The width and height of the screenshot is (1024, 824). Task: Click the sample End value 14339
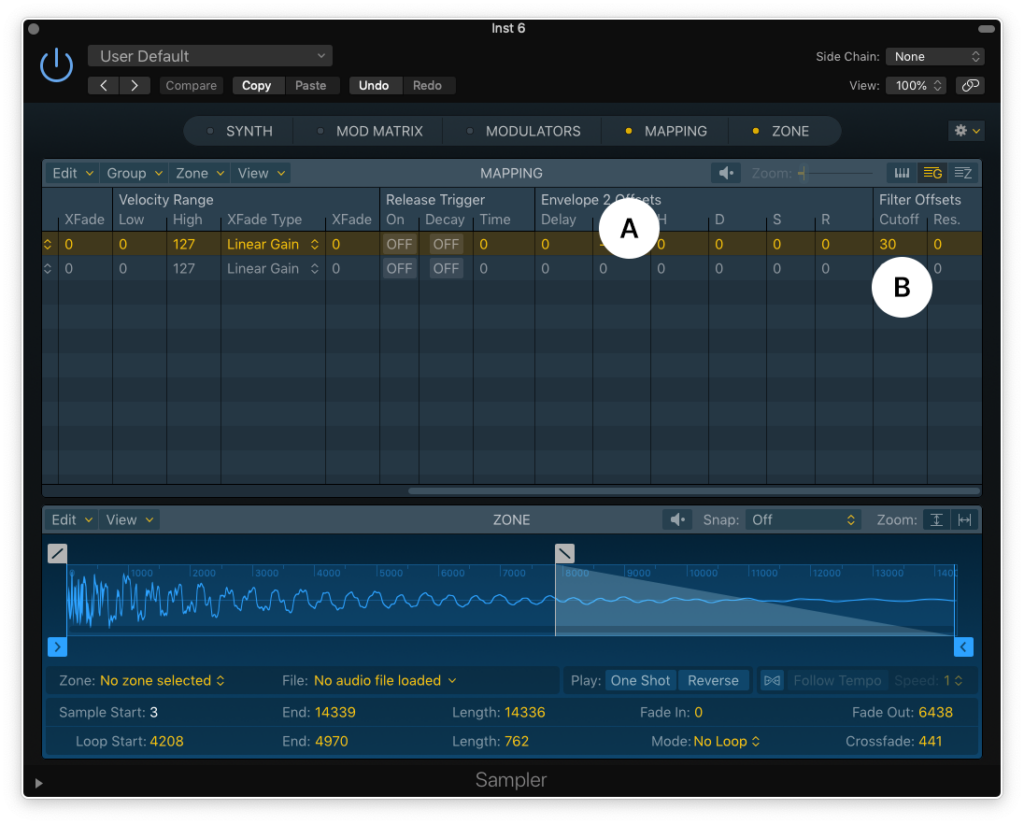335,712
